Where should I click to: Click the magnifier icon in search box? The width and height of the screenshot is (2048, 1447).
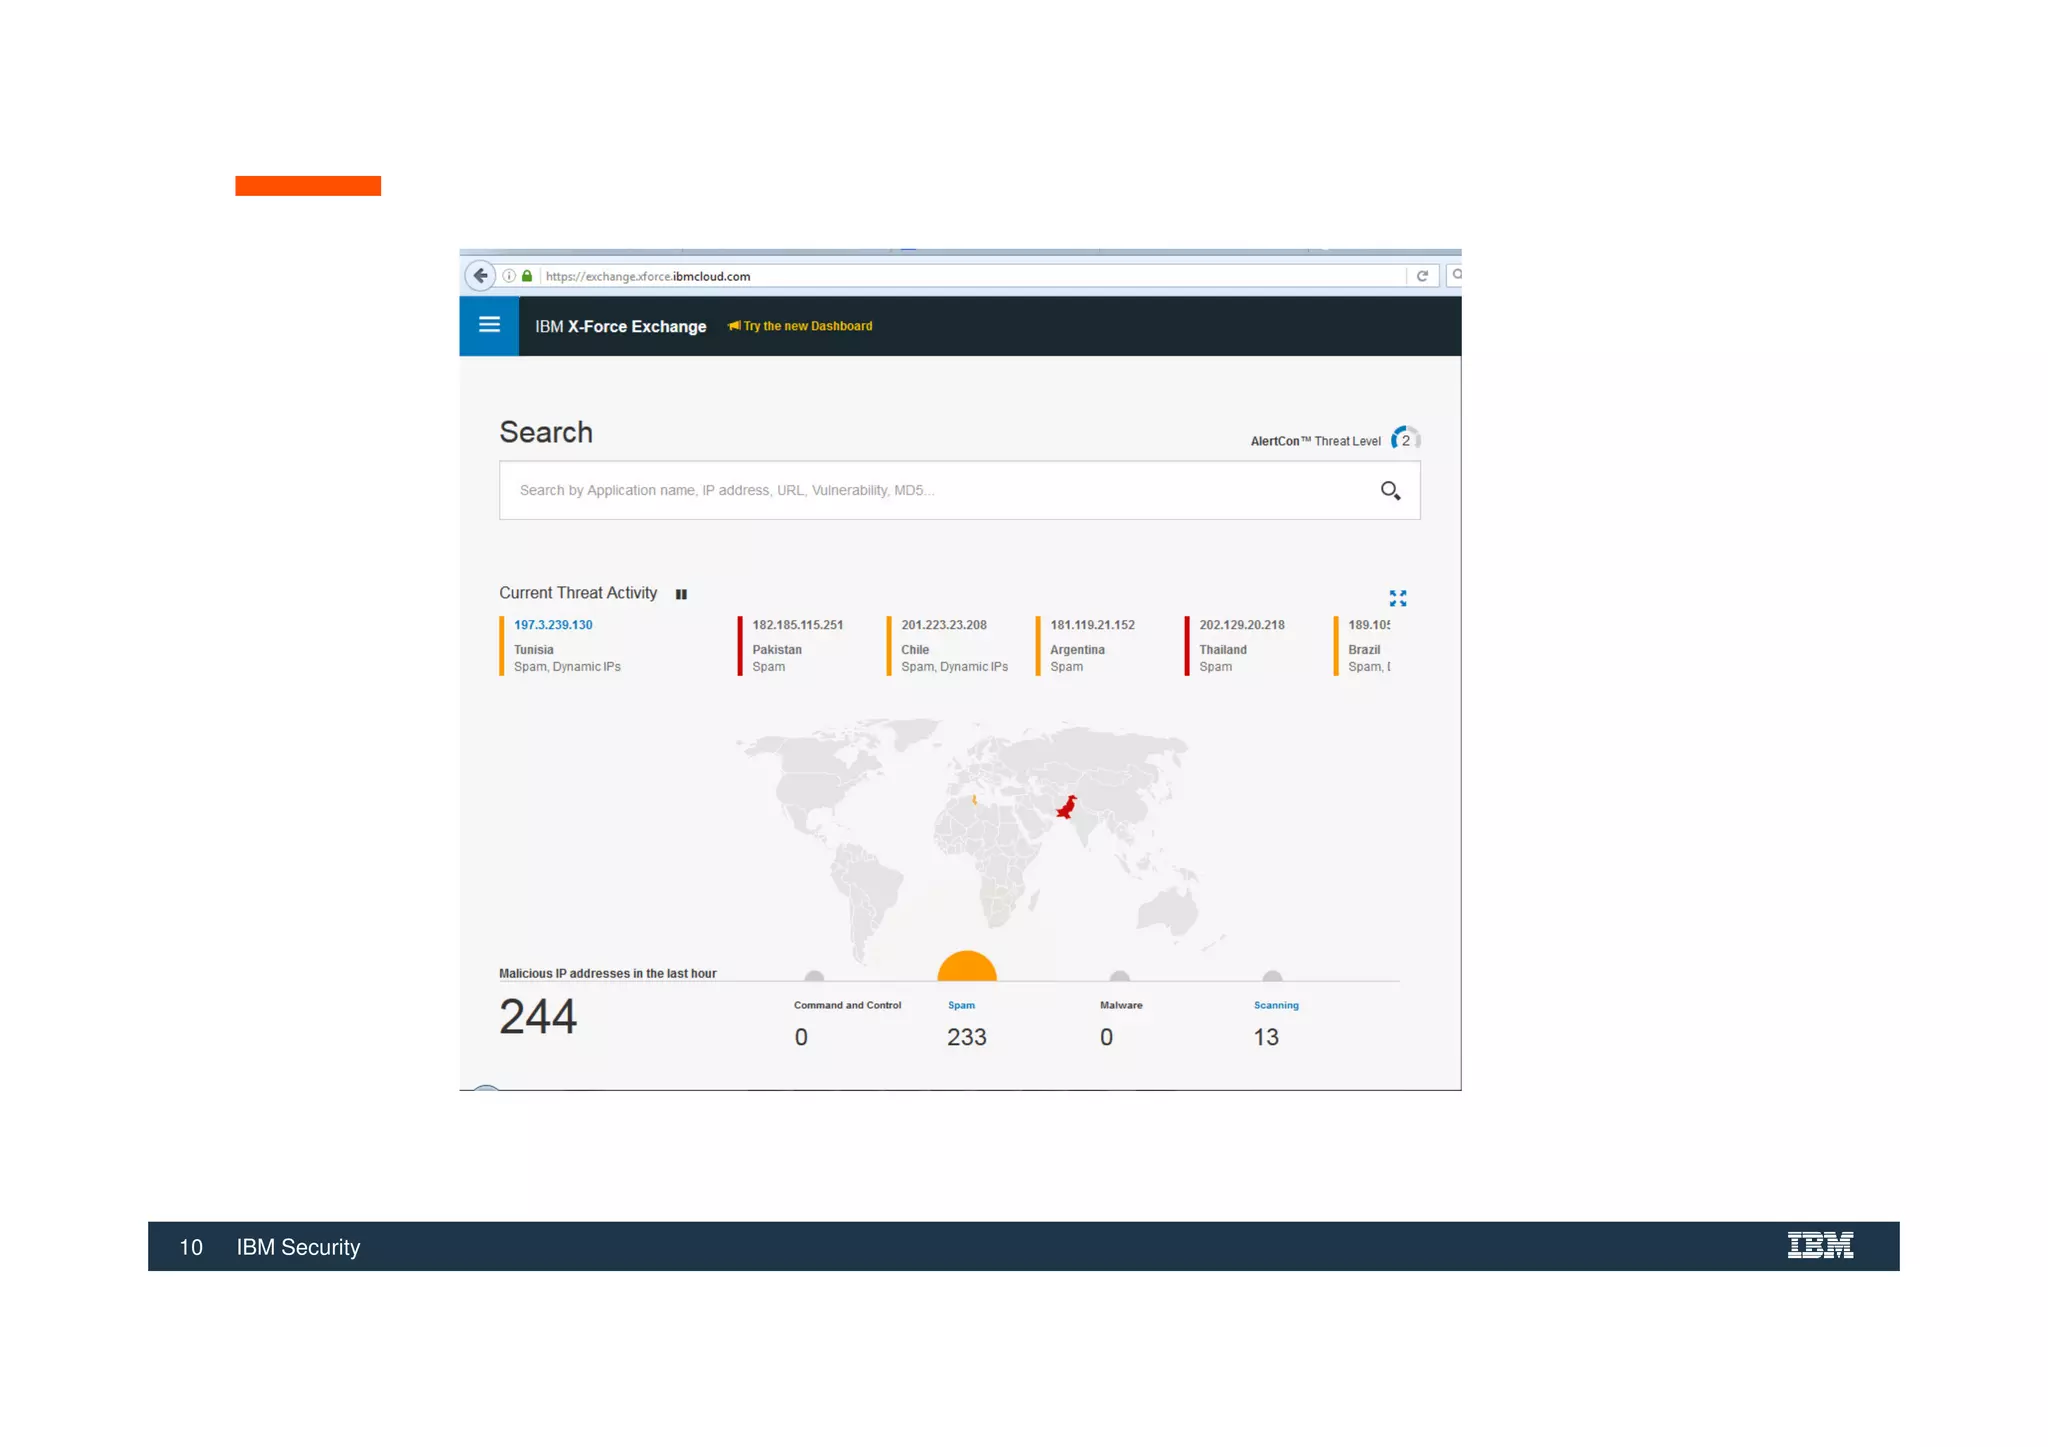[x=1390, y=490]
